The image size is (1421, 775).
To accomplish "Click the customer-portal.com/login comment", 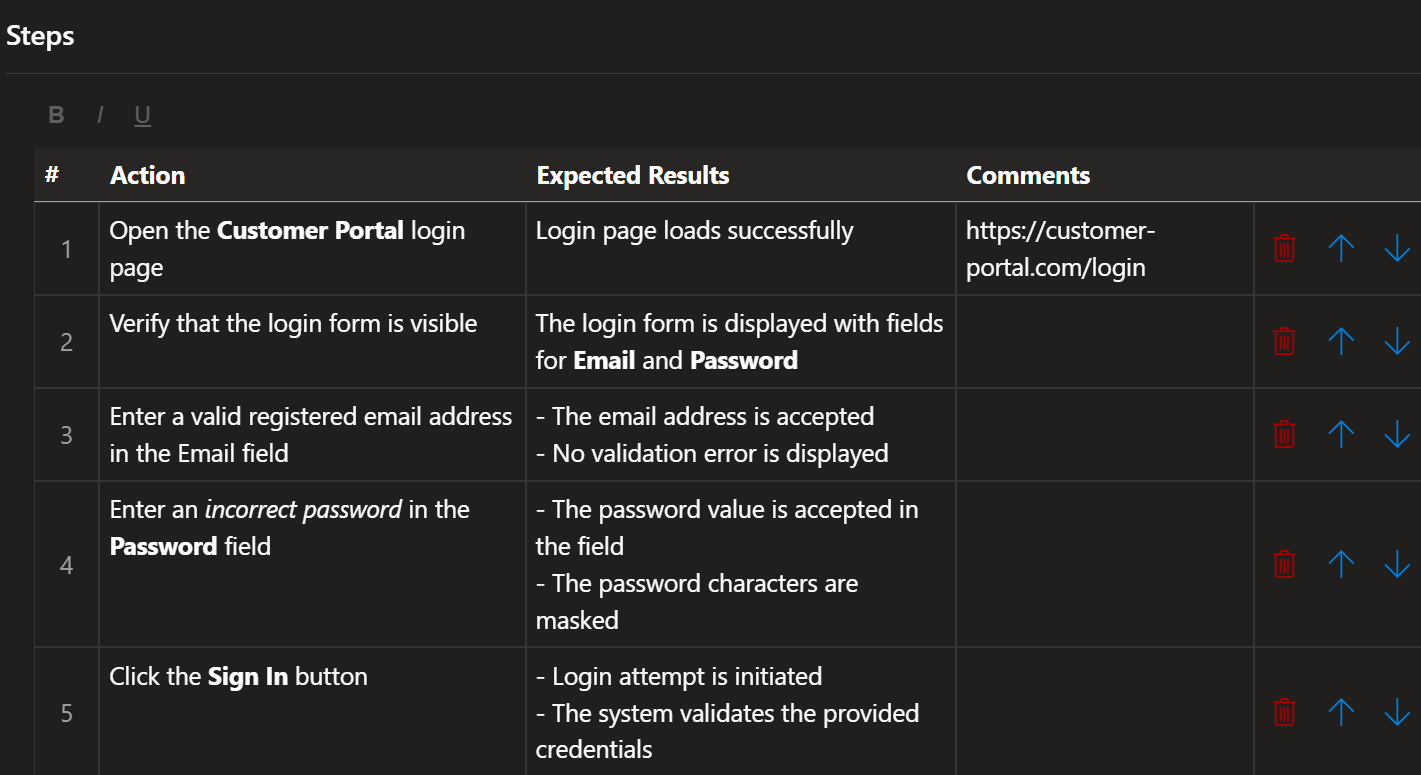I will (x=1060, y=249).
